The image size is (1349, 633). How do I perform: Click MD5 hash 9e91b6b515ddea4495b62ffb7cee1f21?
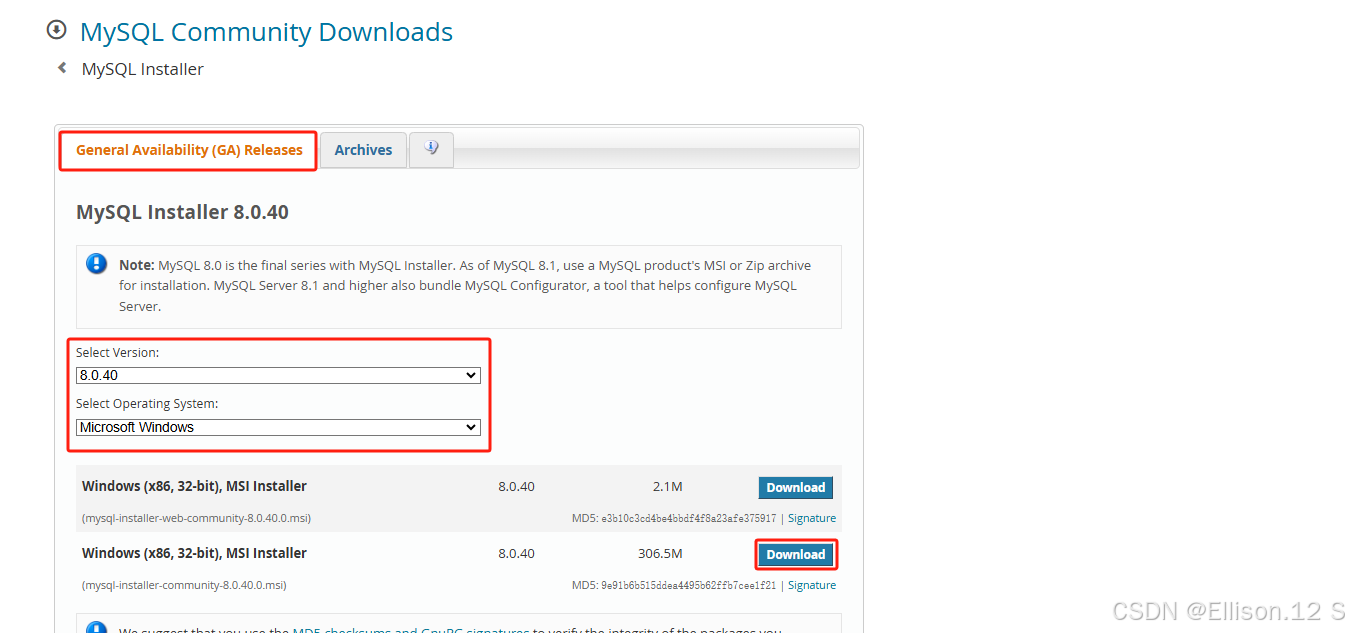coord(688,586)
